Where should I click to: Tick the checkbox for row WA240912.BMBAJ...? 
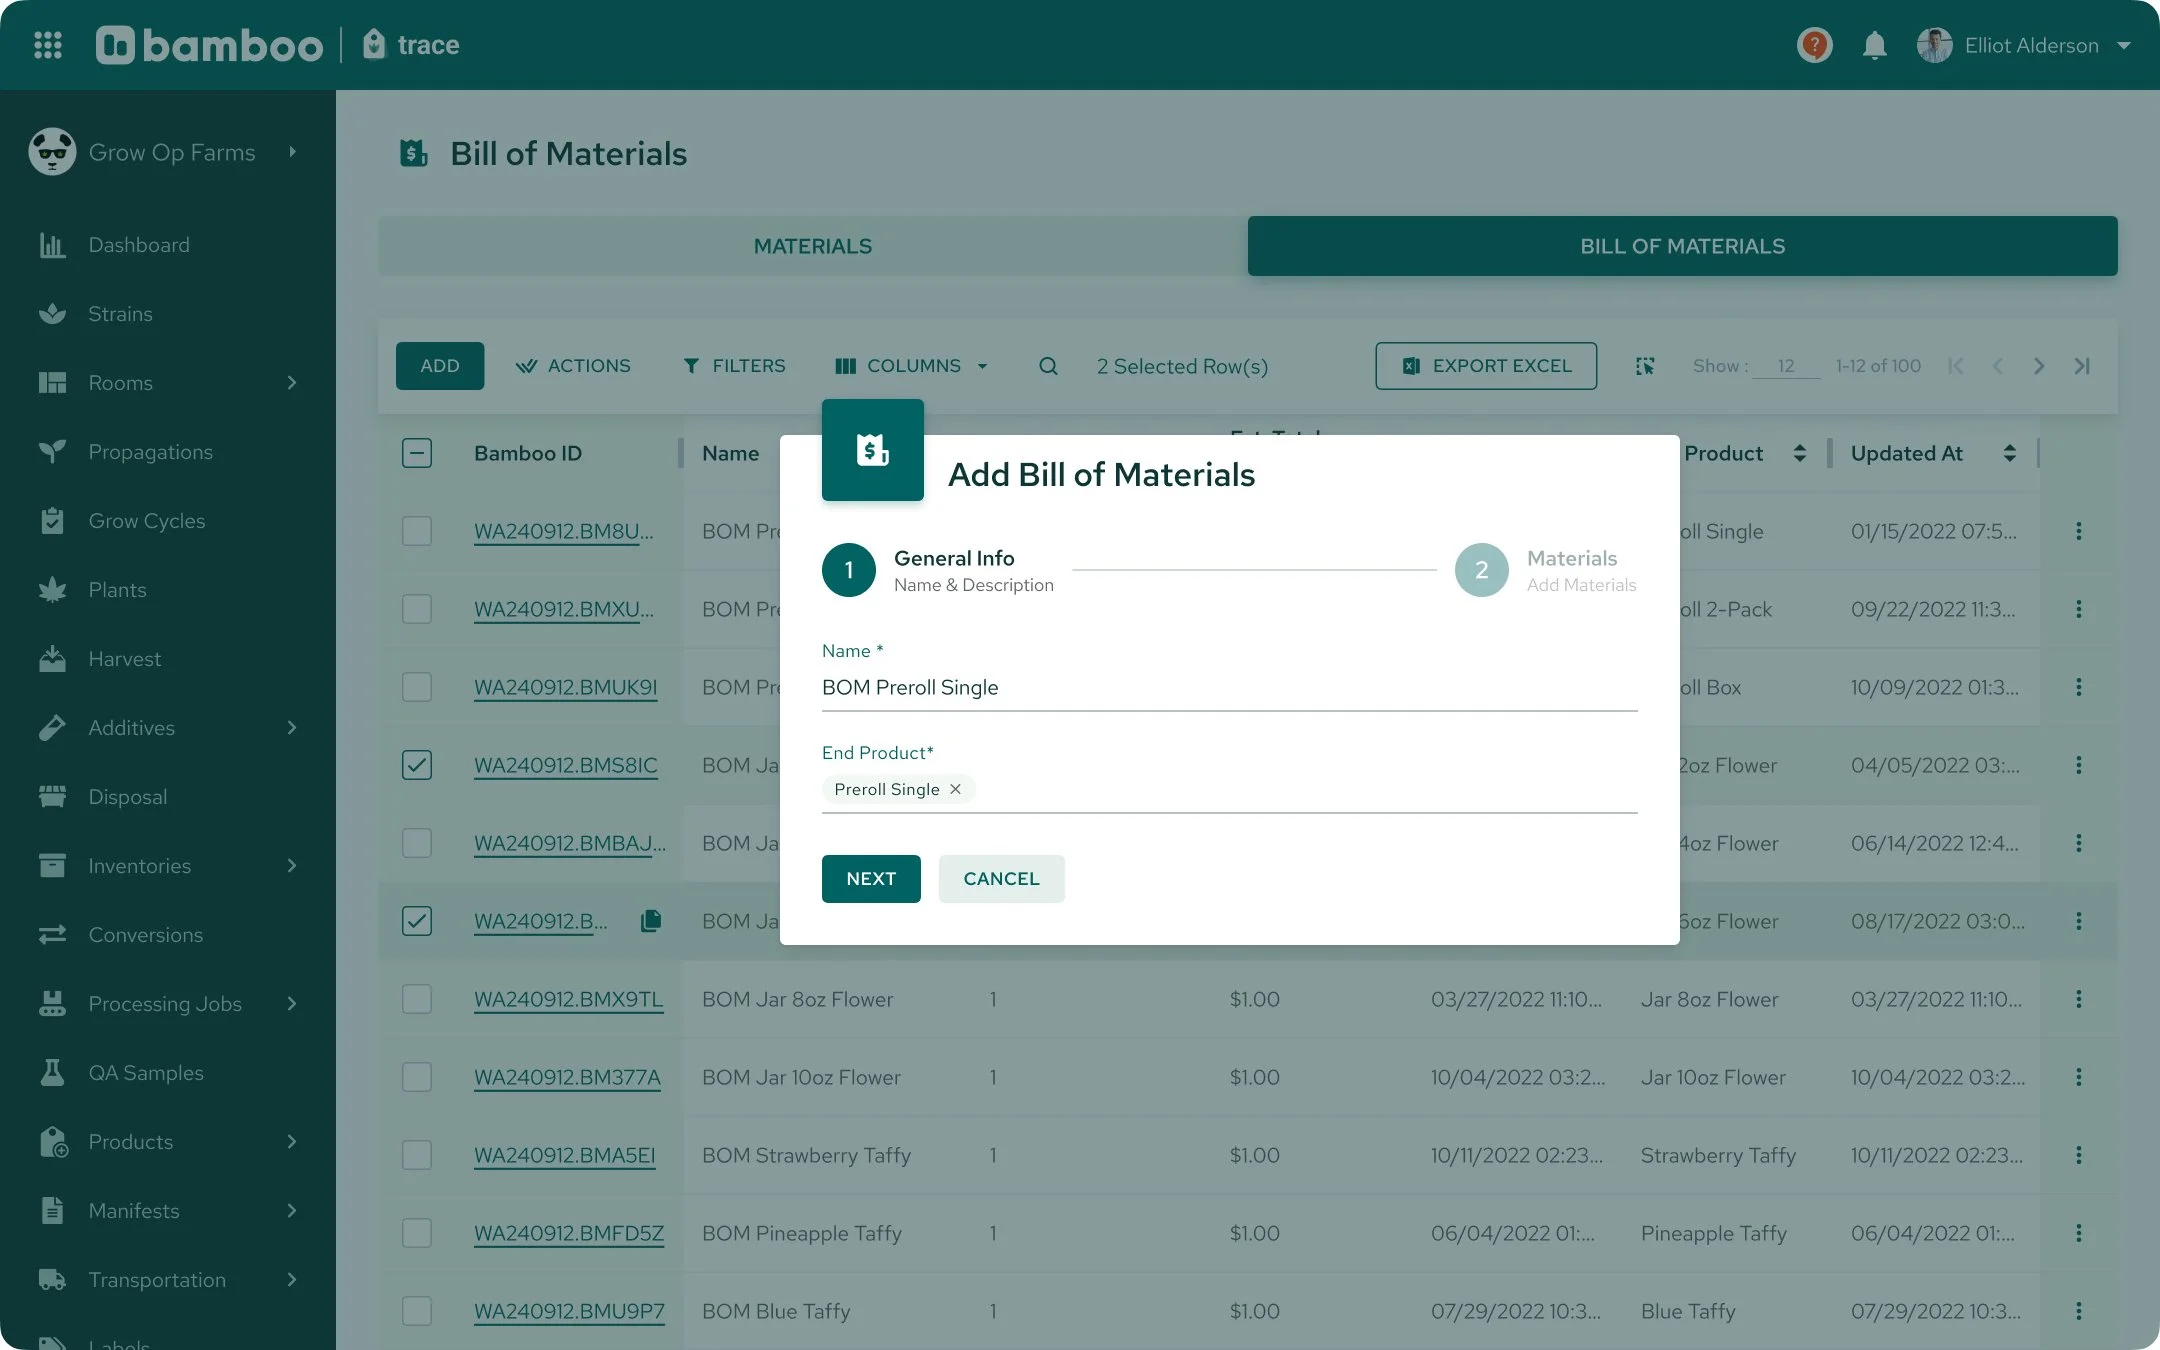417,843
